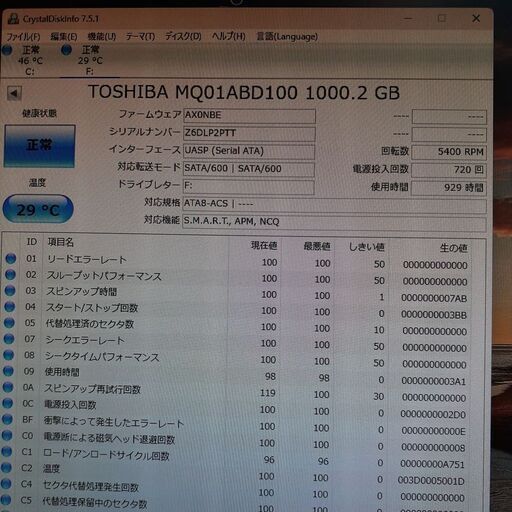Click status orb for ID 08 seek time performance
The image size is (512, 512).
pyautogui.click(x=9, y=355)
